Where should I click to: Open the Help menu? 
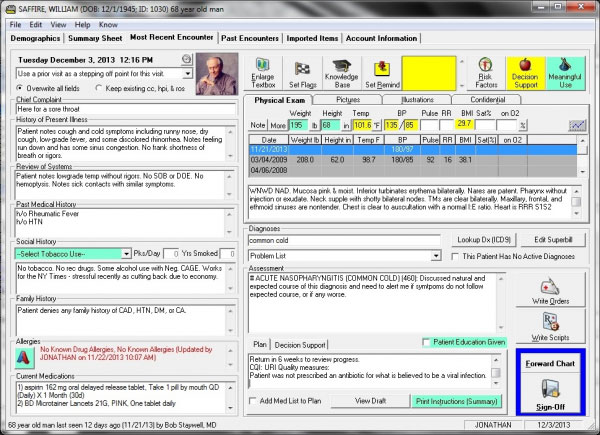[82, 25]
